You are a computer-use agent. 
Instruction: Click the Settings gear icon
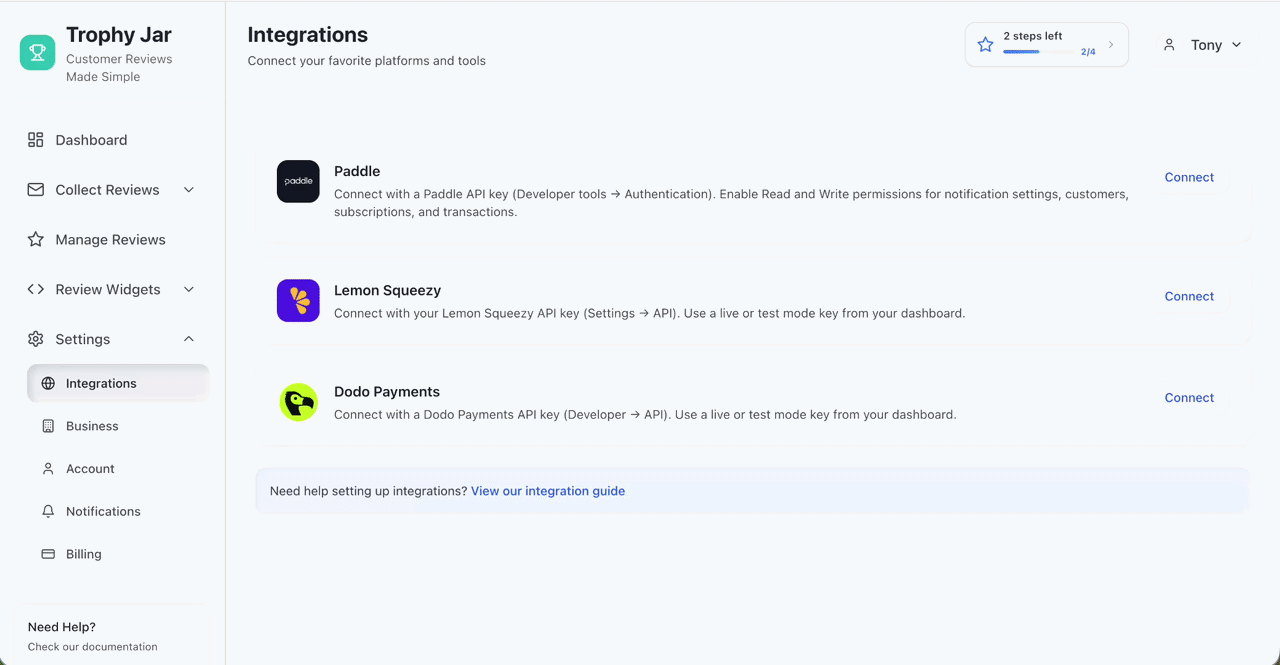click(x=36, y=339)
